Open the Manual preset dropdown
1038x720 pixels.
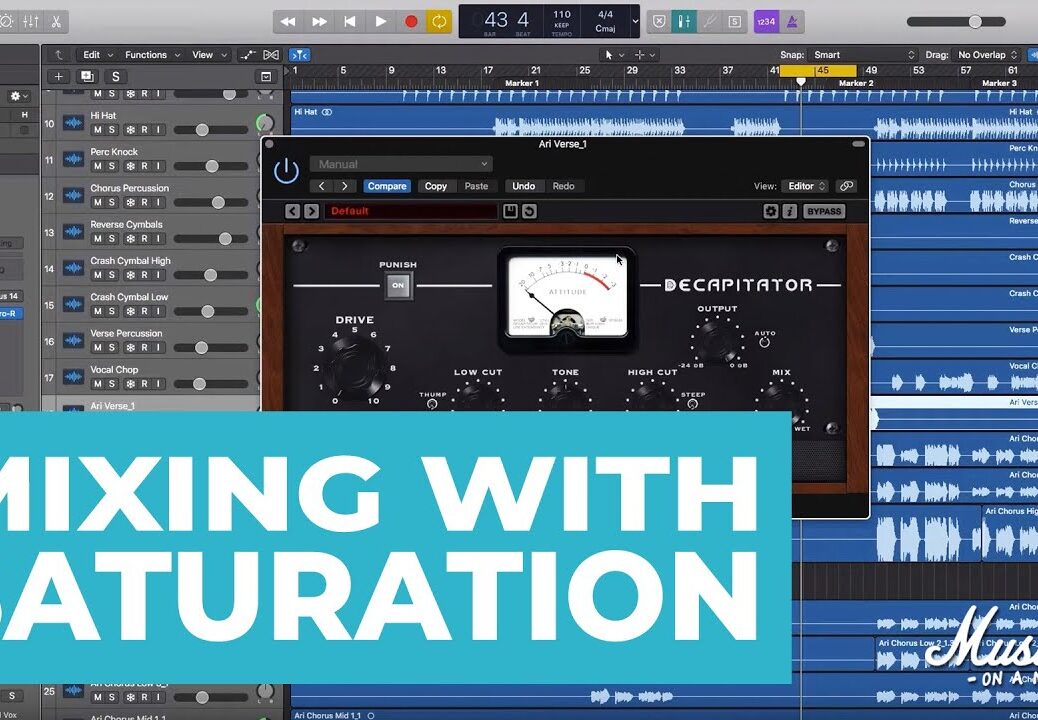point(401,164)
